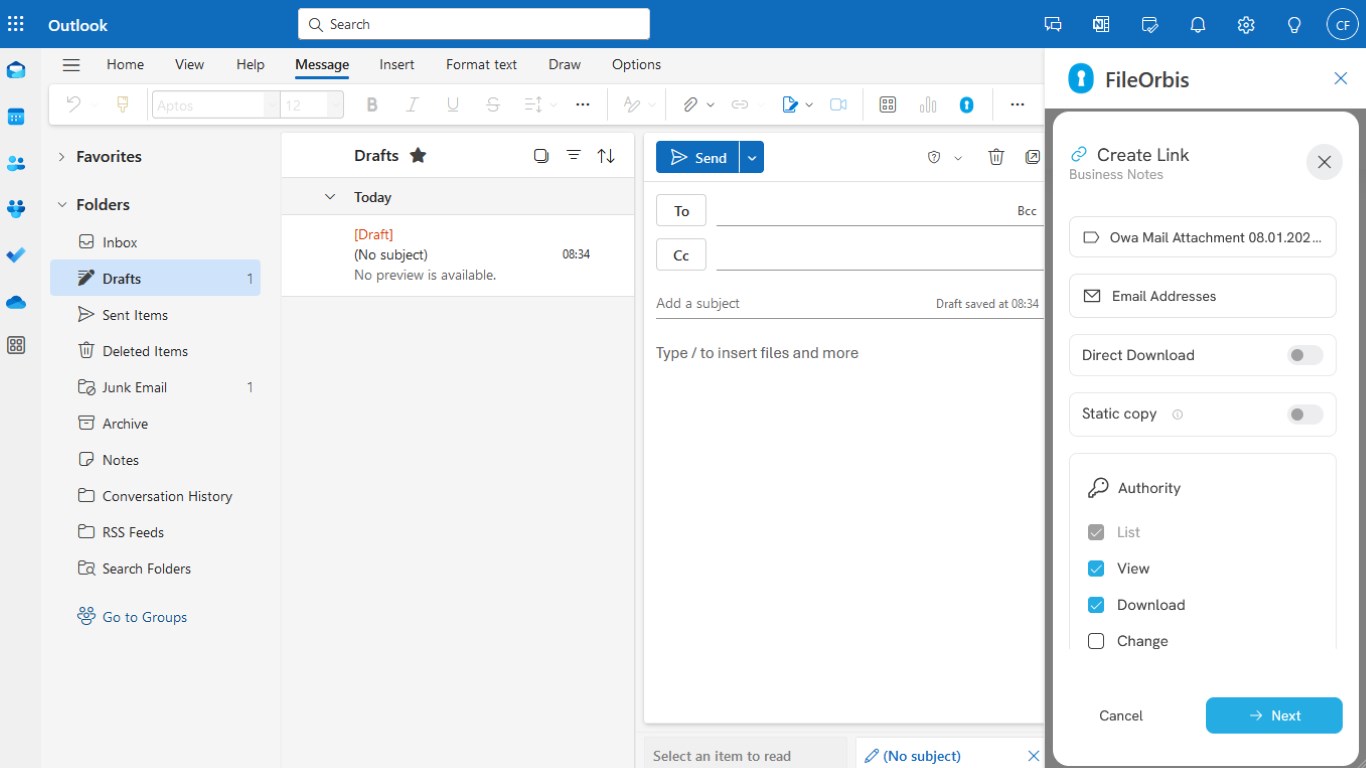Screen dimensions: 1366x768
Task: Open Go to Groups link
Action: [x=144, y=617]
